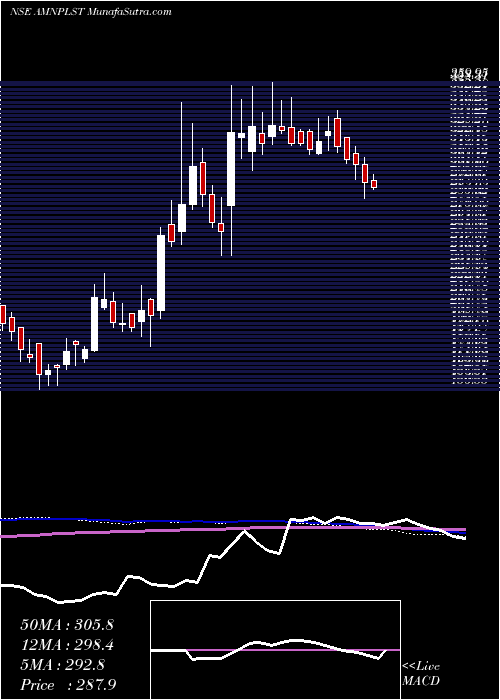Click the 12MA : 298.4 value
The height and width of the screenshot is (700, 500).
point(67,645)
